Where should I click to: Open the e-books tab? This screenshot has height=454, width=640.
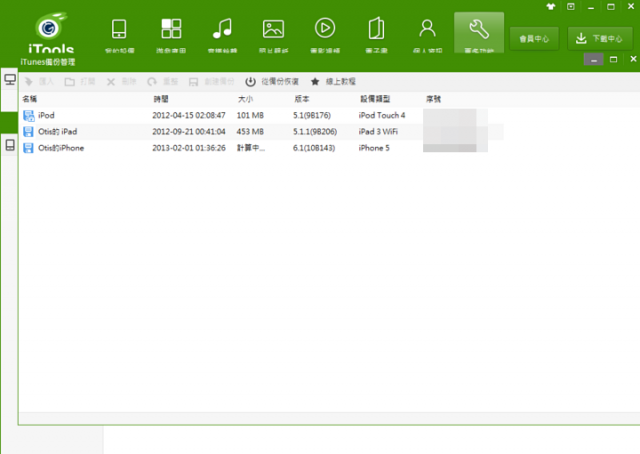[376, 34]
